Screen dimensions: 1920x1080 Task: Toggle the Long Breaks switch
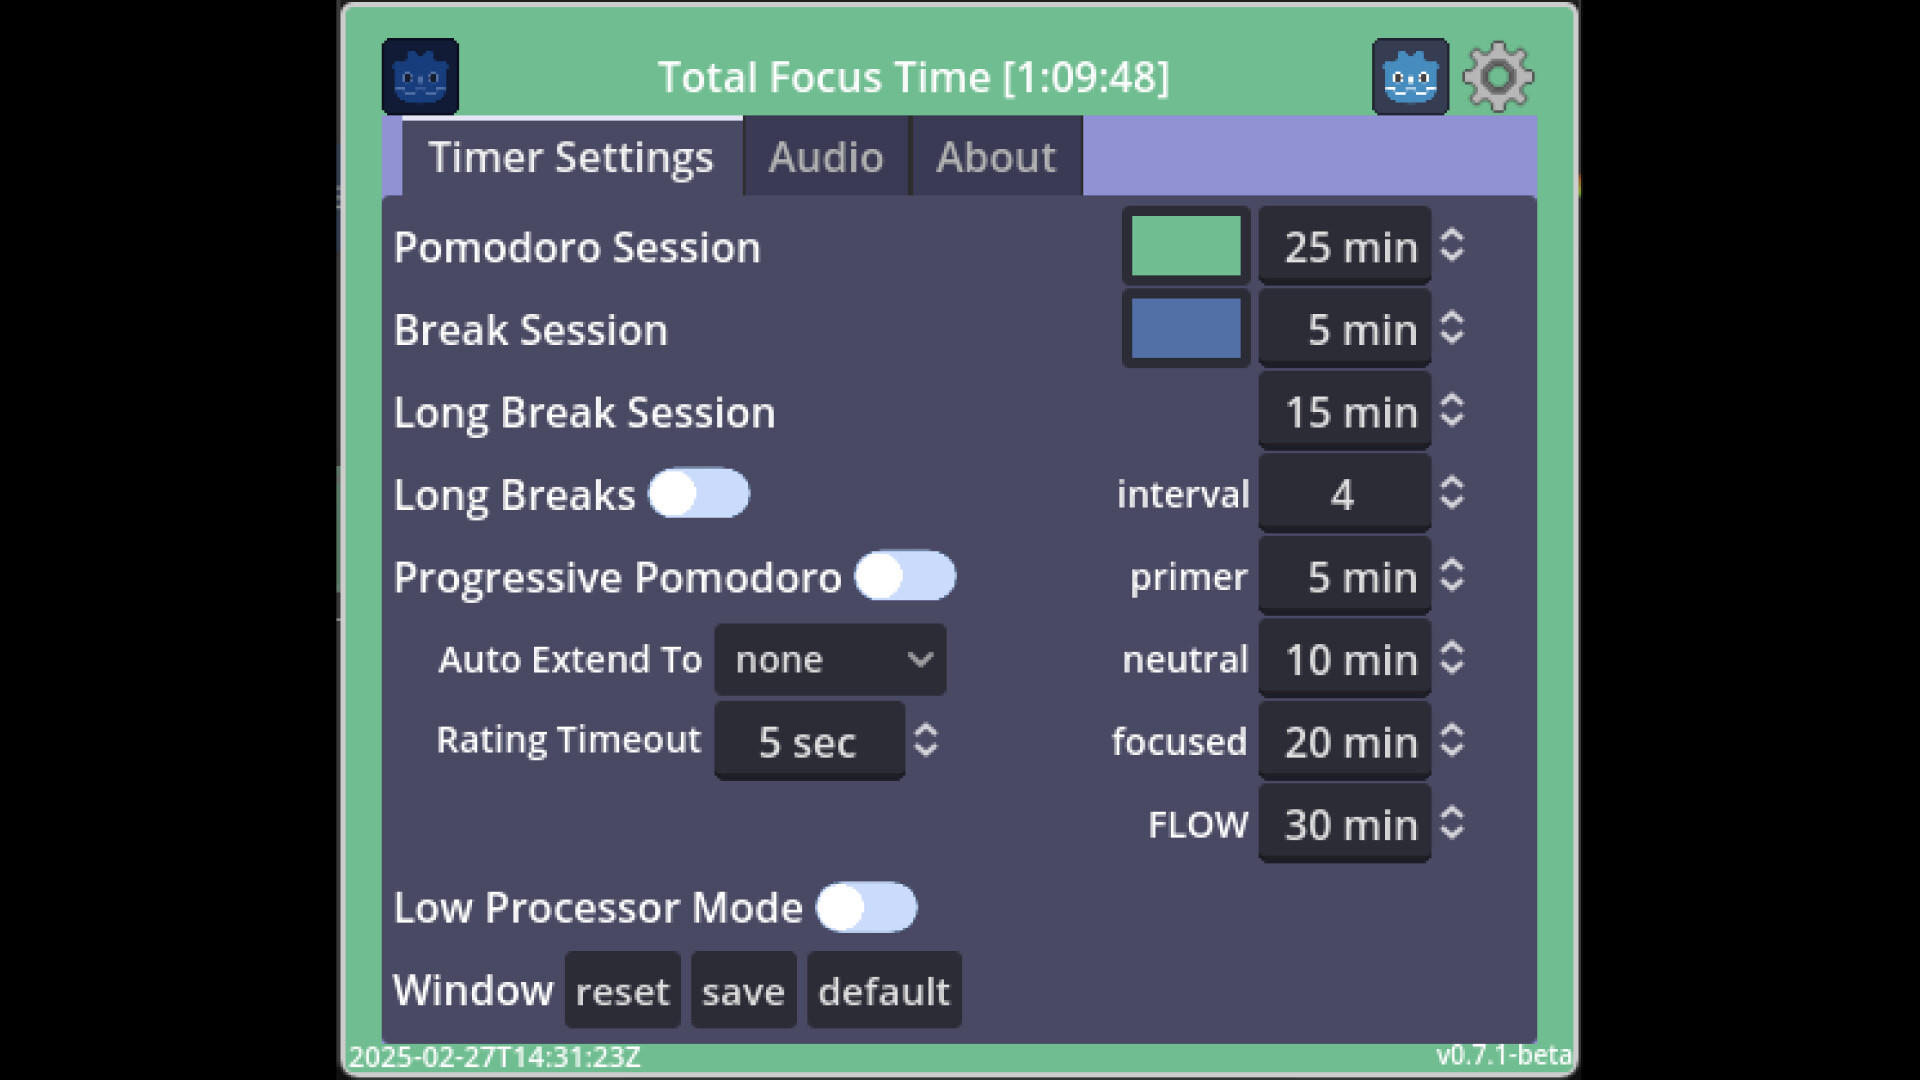pyautogui.click(x=699, y=494)
